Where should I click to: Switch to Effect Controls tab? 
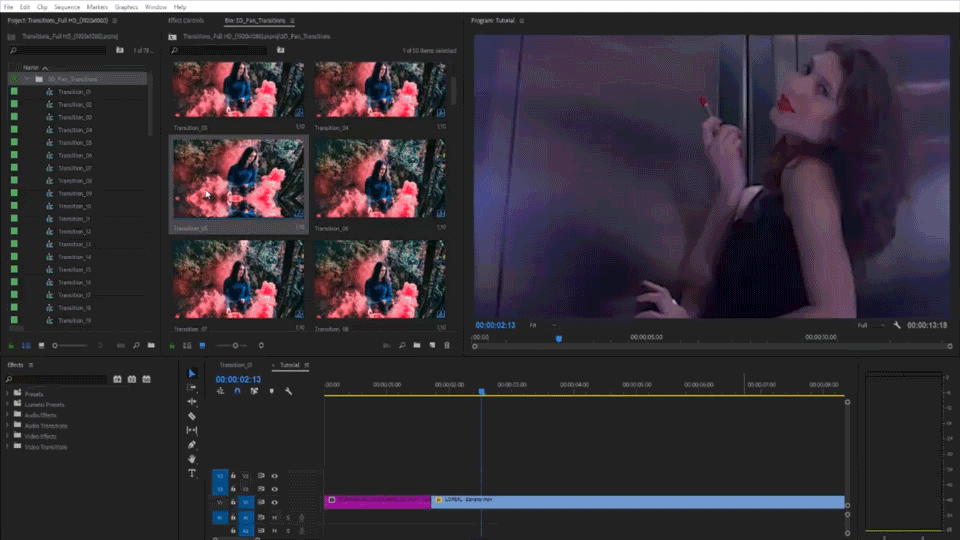(186, 20)
